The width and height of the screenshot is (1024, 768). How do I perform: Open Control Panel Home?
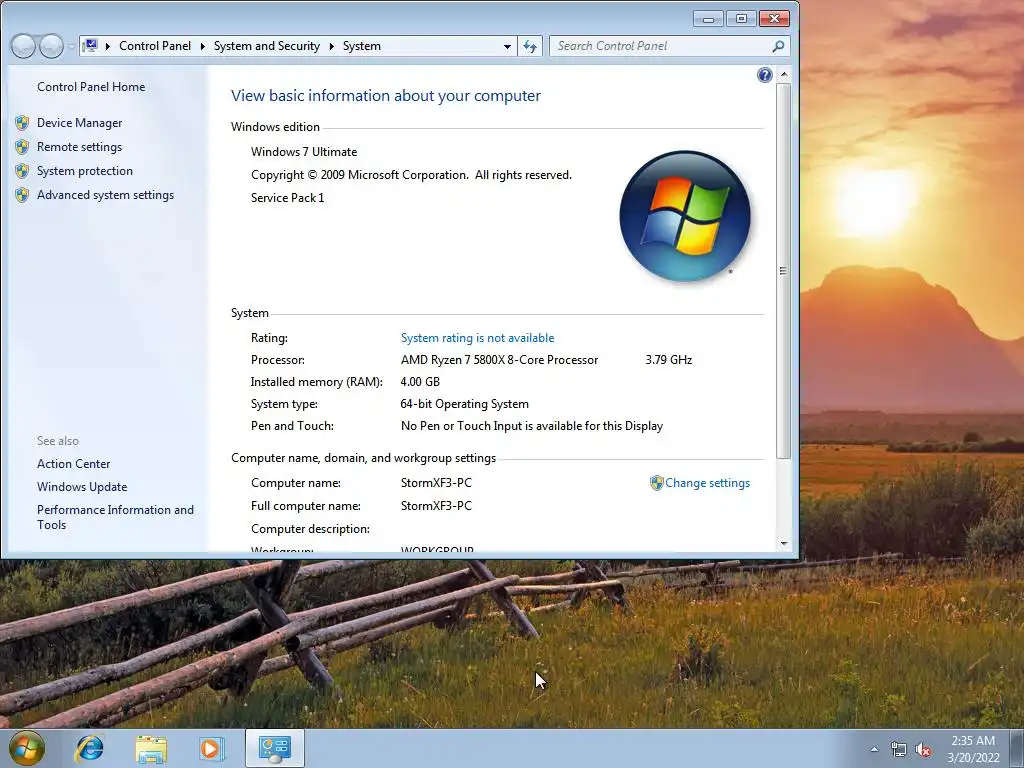pos(91,86)
